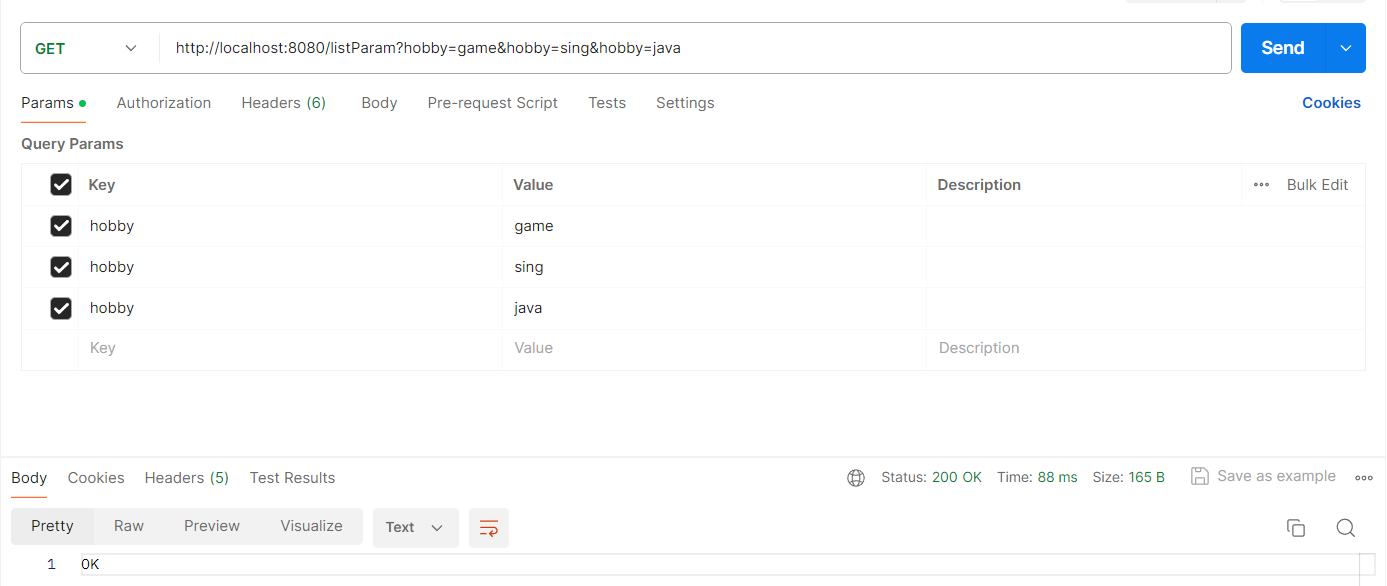Expand the Send button arrow dropdown
Viewport: 1387px width, 586px height.
1346,48
